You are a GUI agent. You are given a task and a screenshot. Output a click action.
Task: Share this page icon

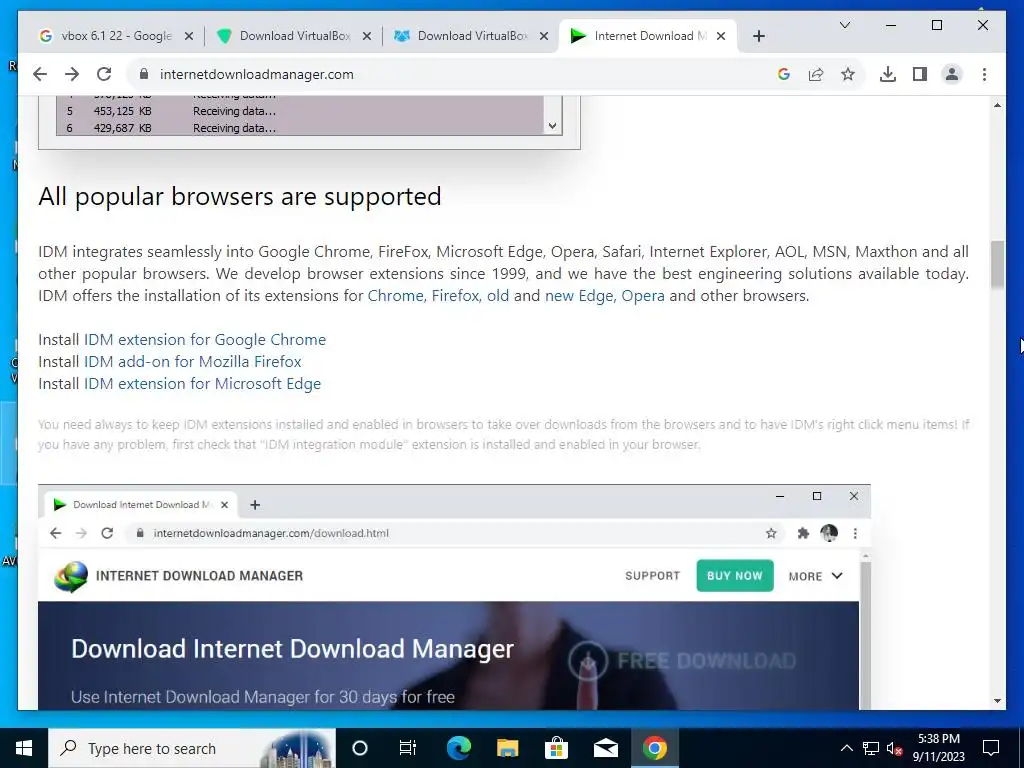point(816,74)
